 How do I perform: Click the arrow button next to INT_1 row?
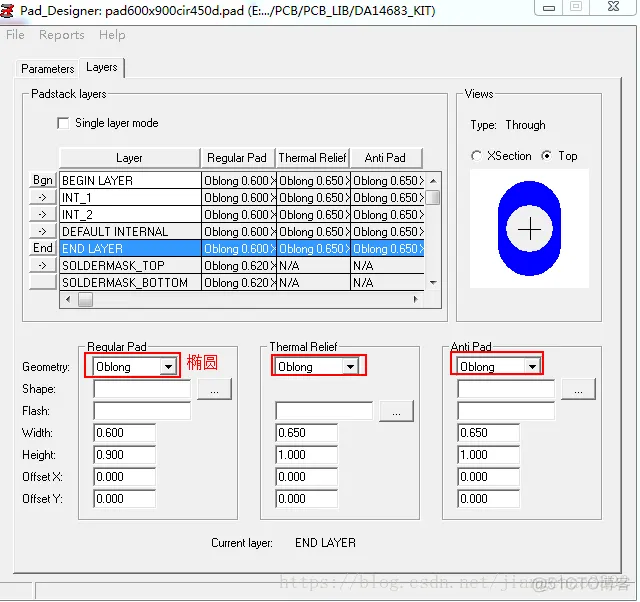[42, 198]
